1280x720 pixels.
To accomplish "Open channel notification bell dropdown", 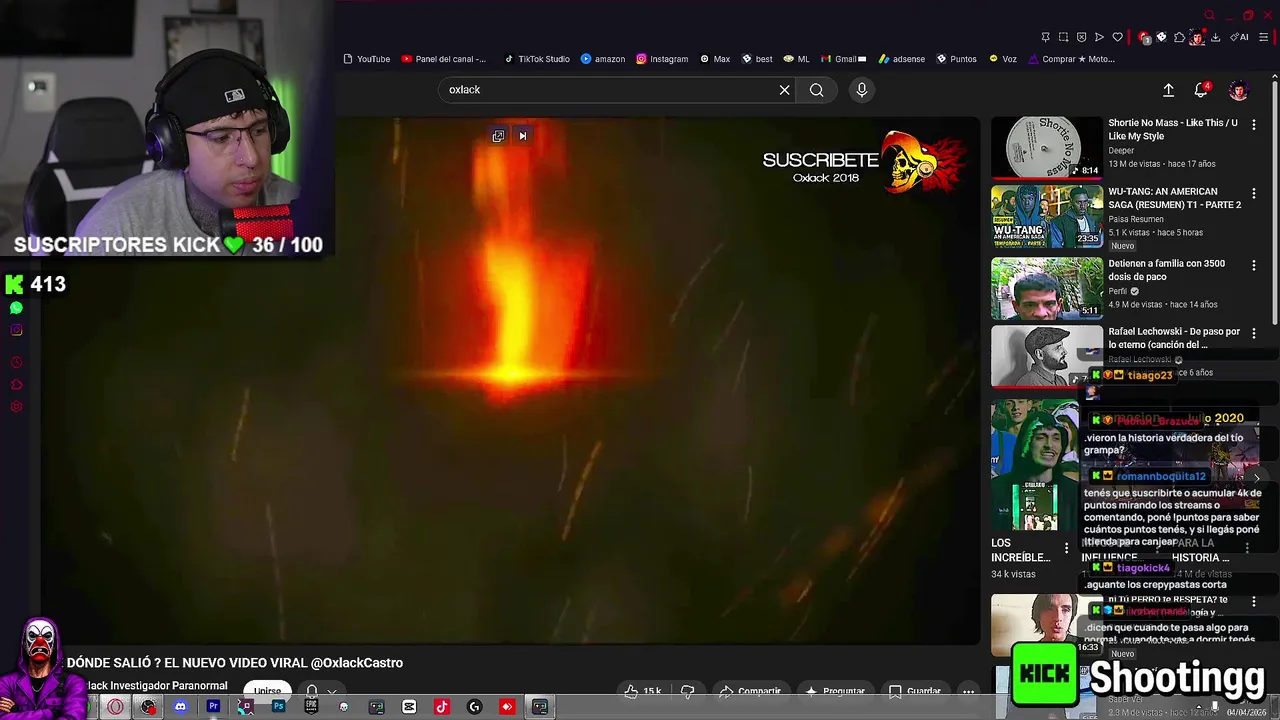I will 320,691.
